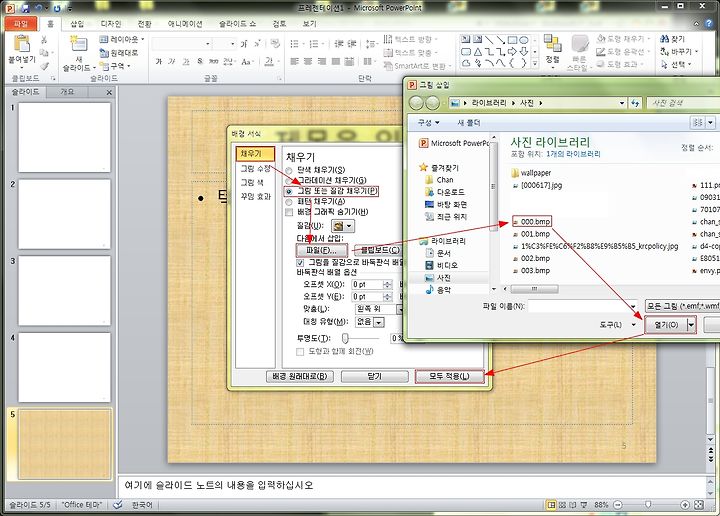The width and height of the screenshot is (720, 516).
Task: Click the New Slide (새 슬라이드) icon
Action: [79, 44]
